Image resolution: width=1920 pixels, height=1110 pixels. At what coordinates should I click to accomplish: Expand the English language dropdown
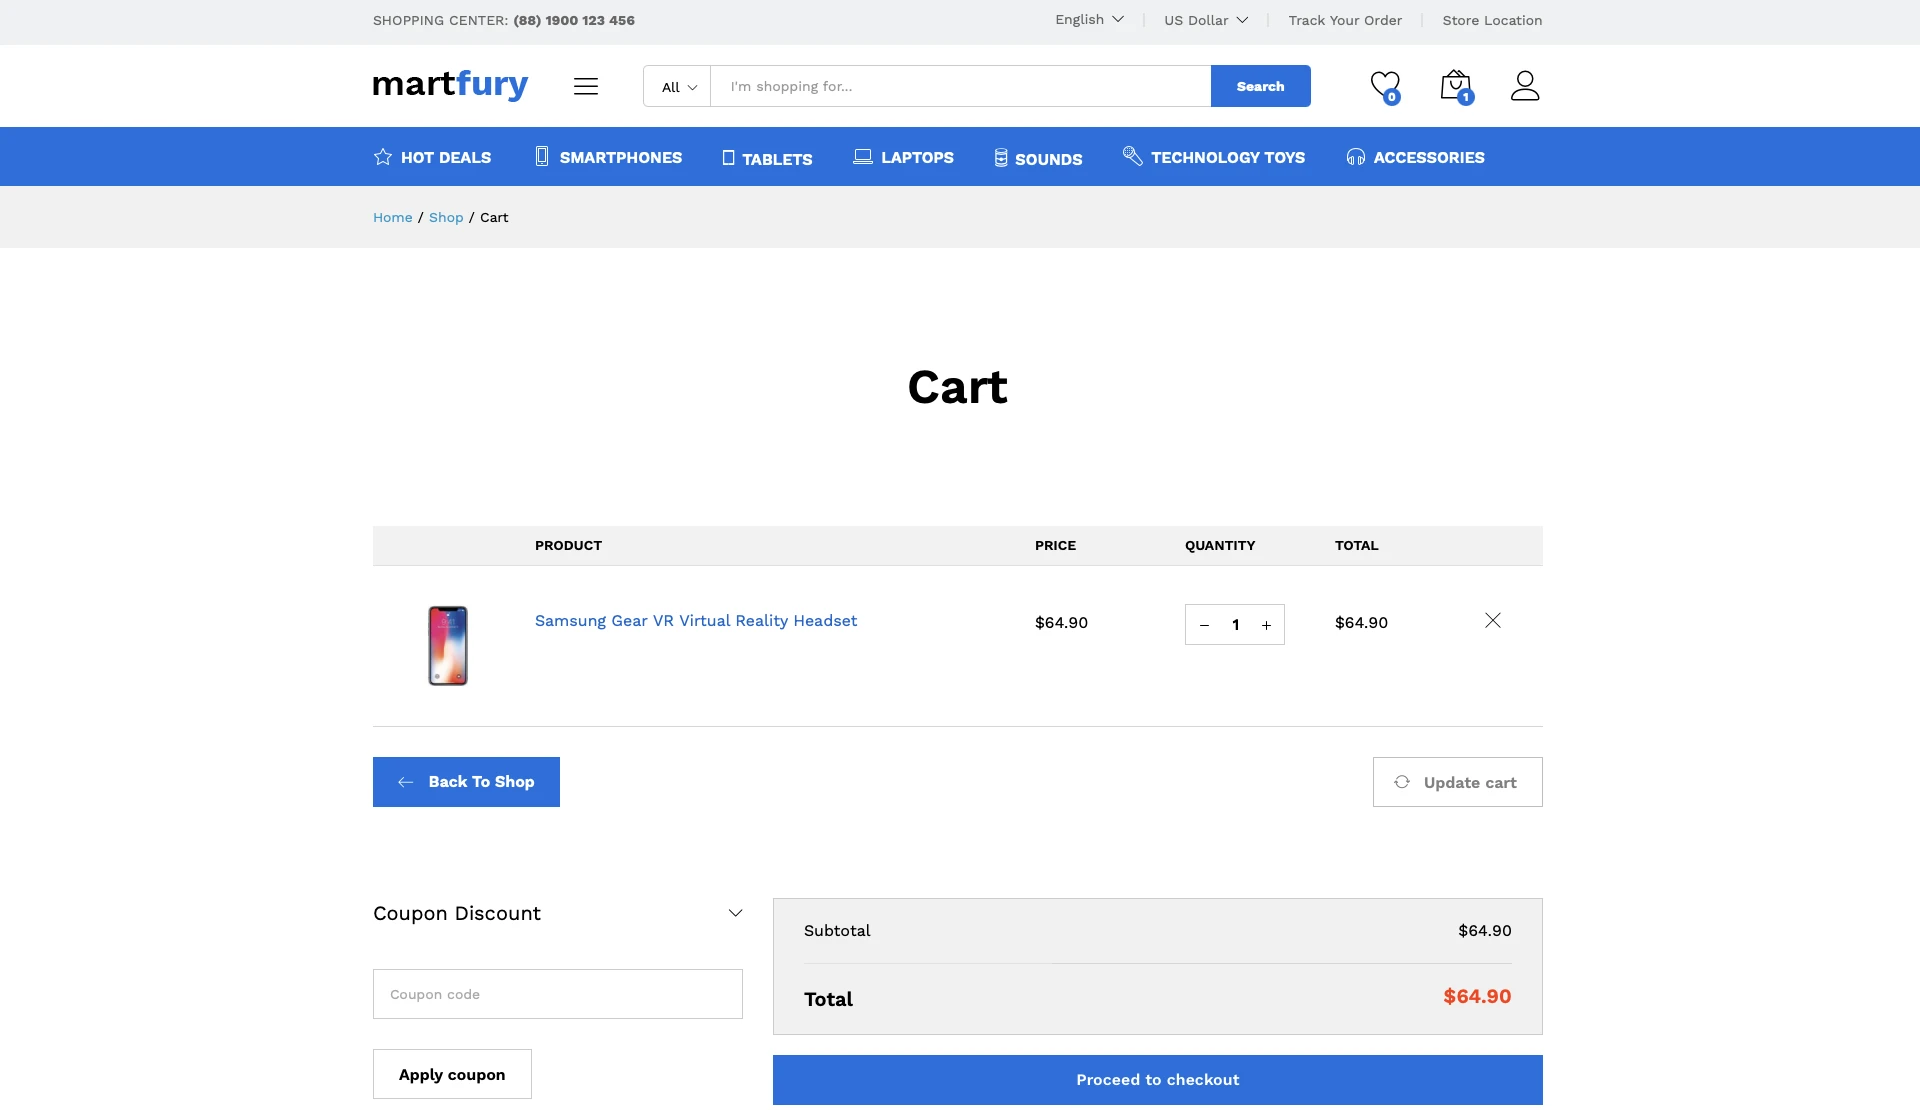tap(1089, 20)
